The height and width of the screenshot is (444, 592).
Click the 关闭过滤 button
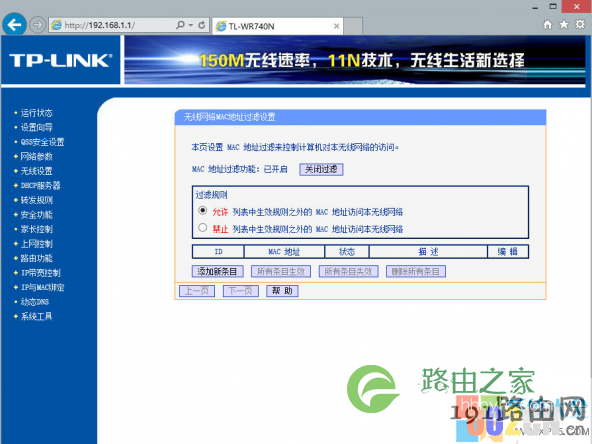click(321, 169)
